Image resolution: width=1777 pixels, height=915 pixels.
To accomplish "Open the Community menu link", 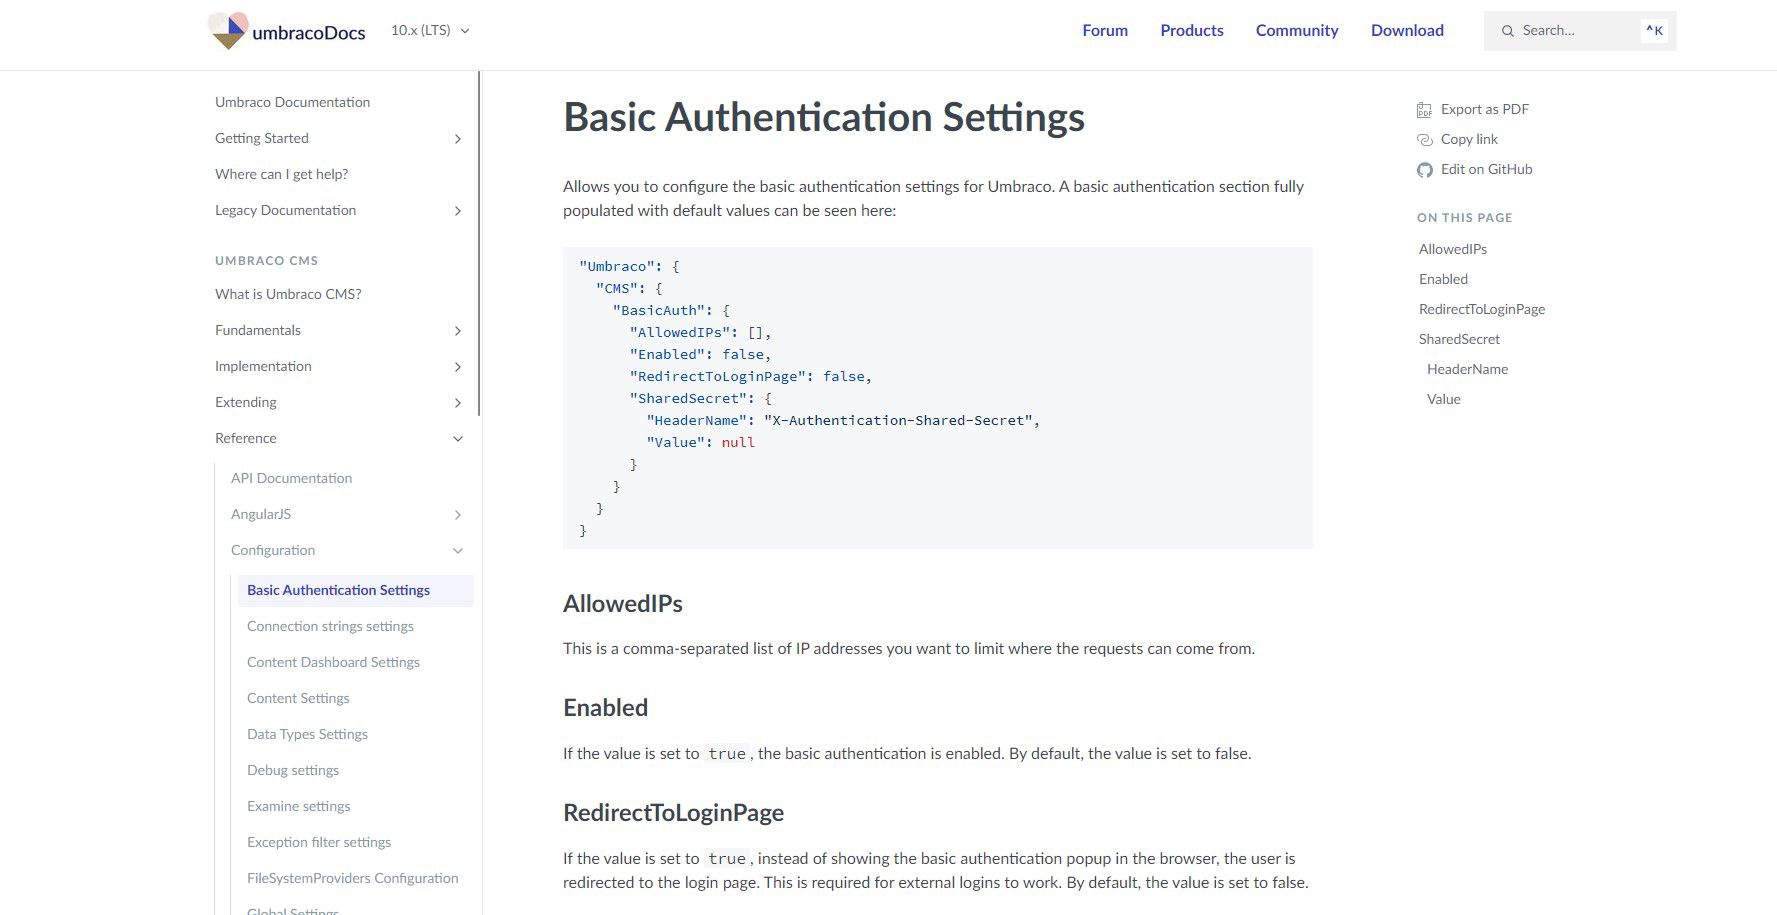I will pyautogui.click(x=1297, y=31).
